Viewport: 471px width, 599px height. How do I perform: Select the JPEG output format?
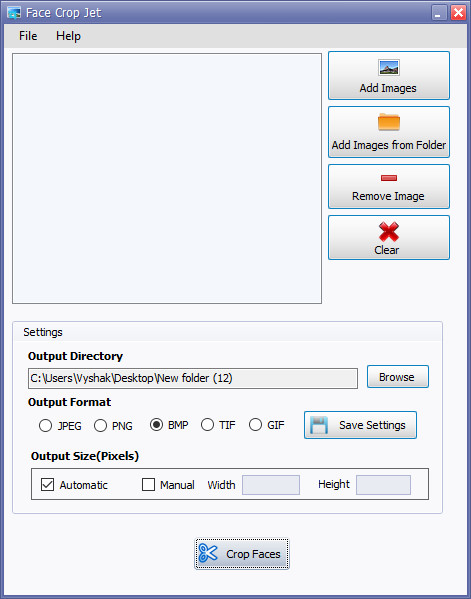click(x=45, y=426)
